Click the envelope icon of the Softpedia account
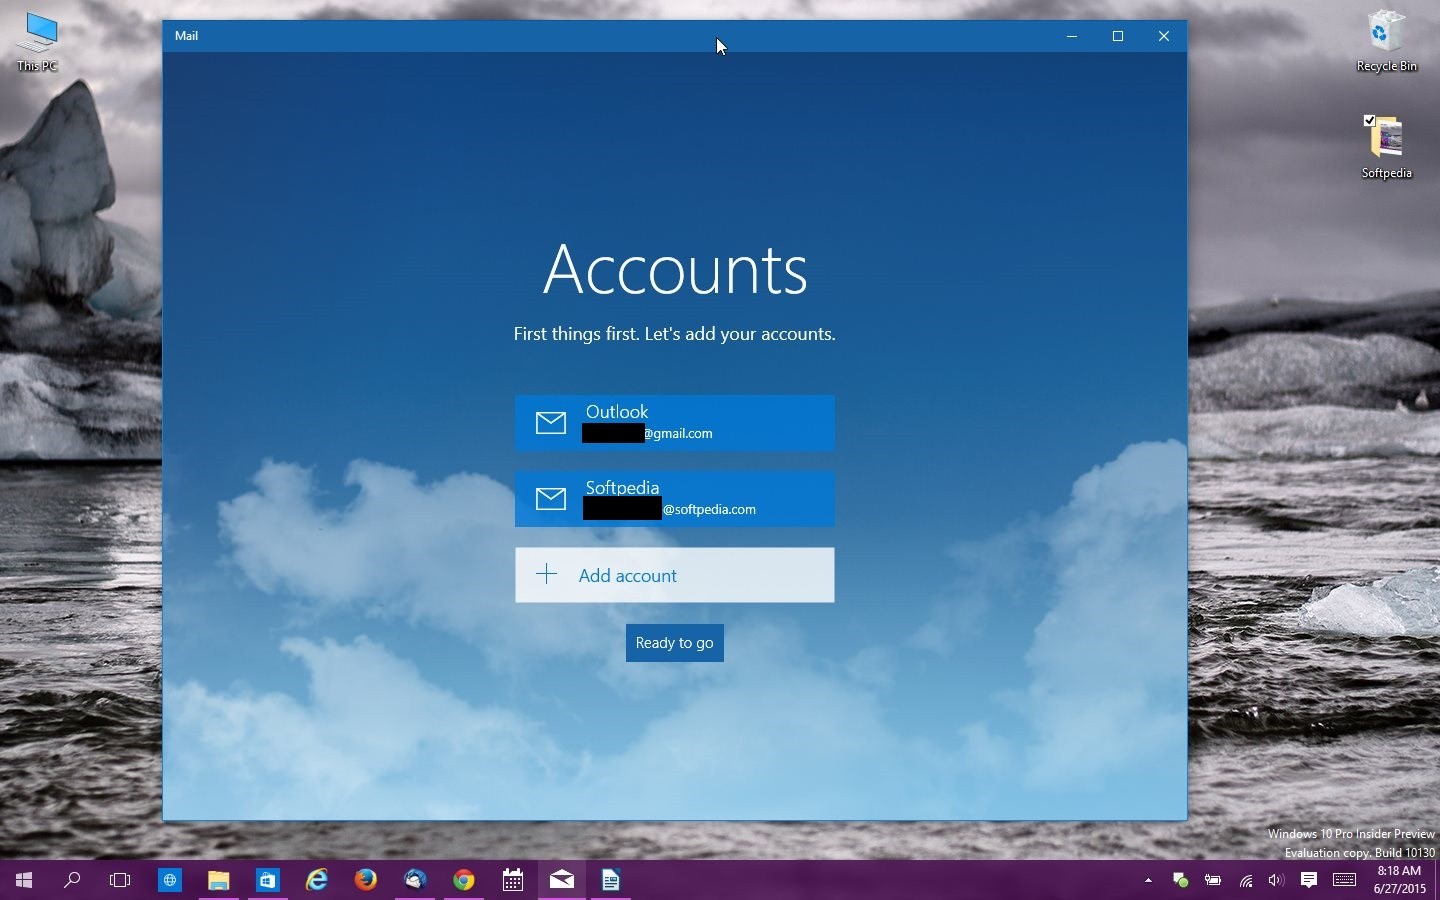1440x900 pixels. pyautogui.click(x=550, y=499)
